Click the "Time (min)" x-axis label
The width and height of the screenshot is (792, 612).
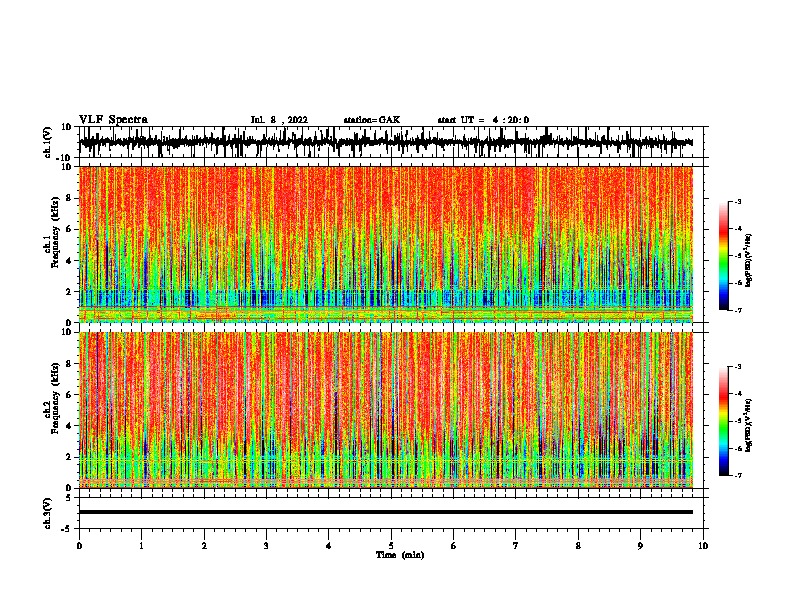400,555
